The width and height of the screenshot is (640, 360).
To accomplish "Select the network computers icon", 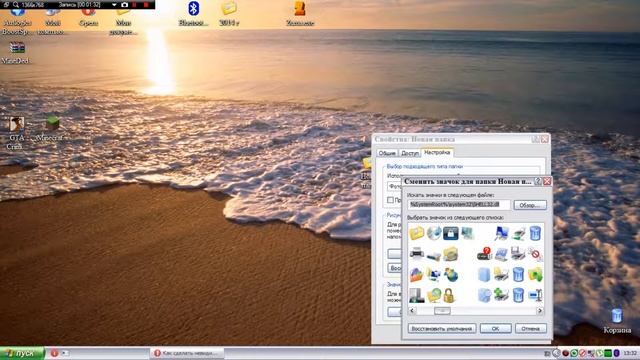I will pyautogui.click(x=433, y=275).
